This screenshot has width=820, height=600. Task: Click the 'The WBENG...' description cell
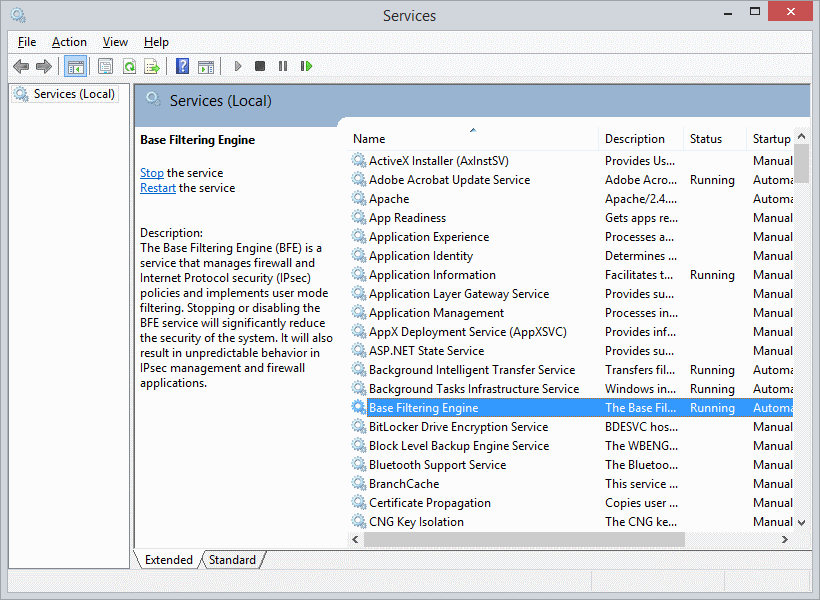point(641,446)
